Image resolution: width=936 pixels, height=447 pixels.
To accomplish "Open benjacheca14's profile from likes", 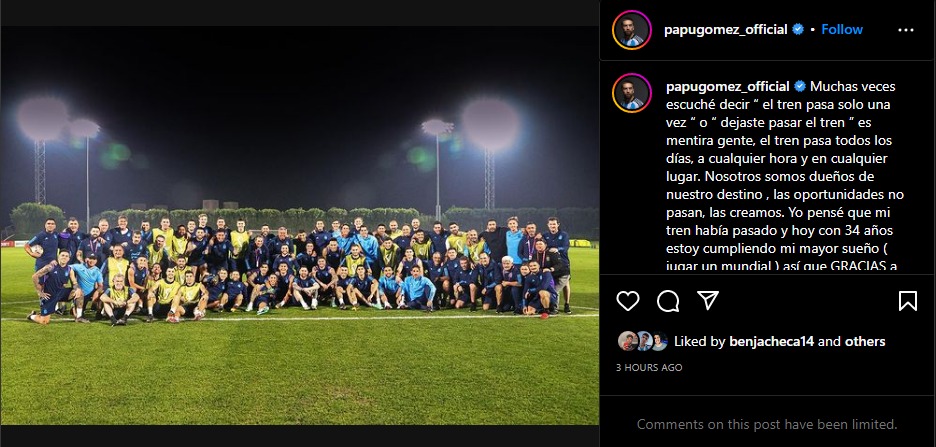I will pos(771,341).
